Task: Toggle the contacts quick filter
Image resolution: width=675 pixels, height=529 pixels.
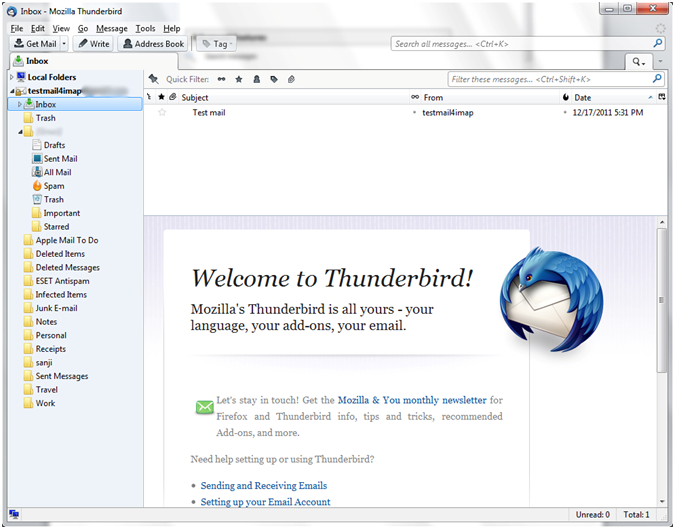Action: tap(257, 79)
